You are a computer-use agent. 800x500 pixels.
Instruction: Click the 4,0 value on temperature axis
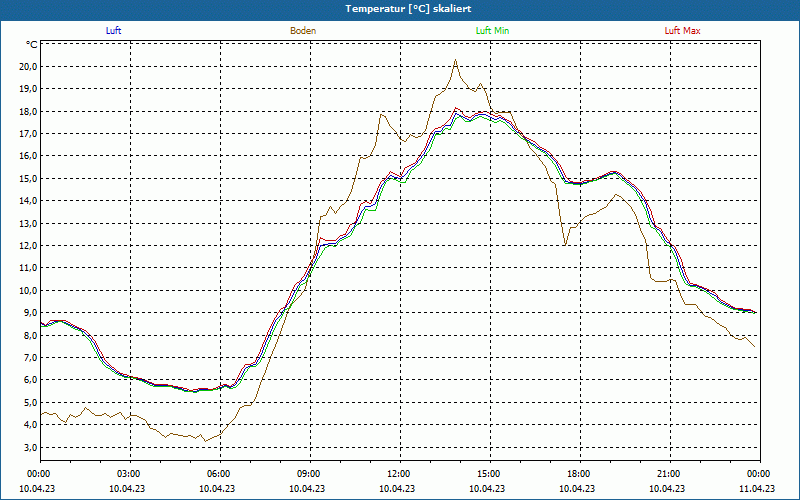30,425
